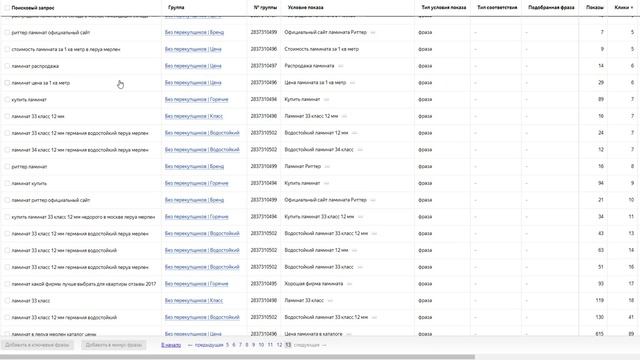
Task: Check the row 'ламинат распродажа'
Action: tap(7, 66)
